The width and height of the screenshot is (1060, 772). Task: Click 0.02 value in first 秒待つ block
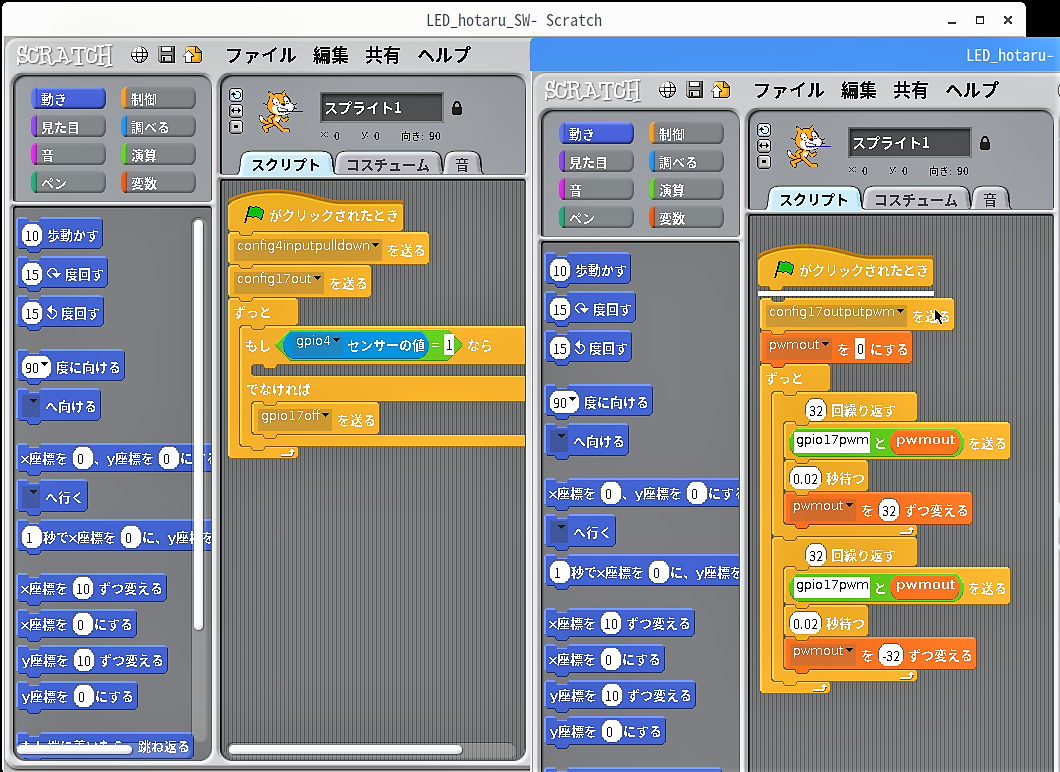point(805,479)
